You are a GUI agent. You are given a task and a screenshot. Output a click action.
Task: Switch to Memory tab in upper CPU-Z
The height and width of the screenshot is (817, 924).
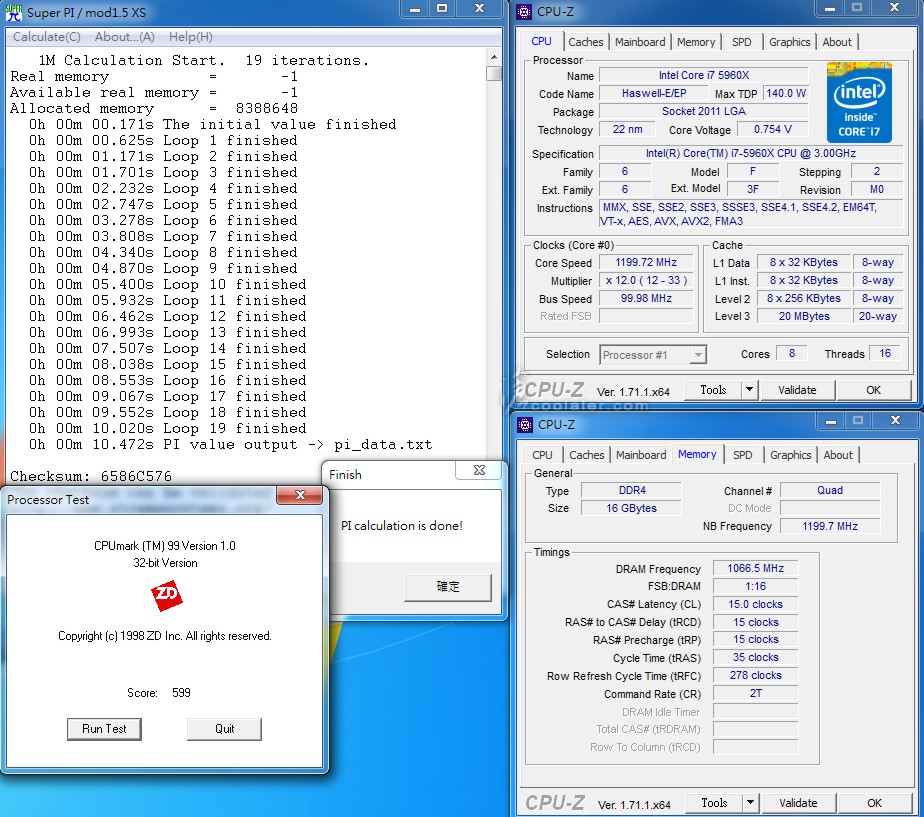[x=695, y=42]
